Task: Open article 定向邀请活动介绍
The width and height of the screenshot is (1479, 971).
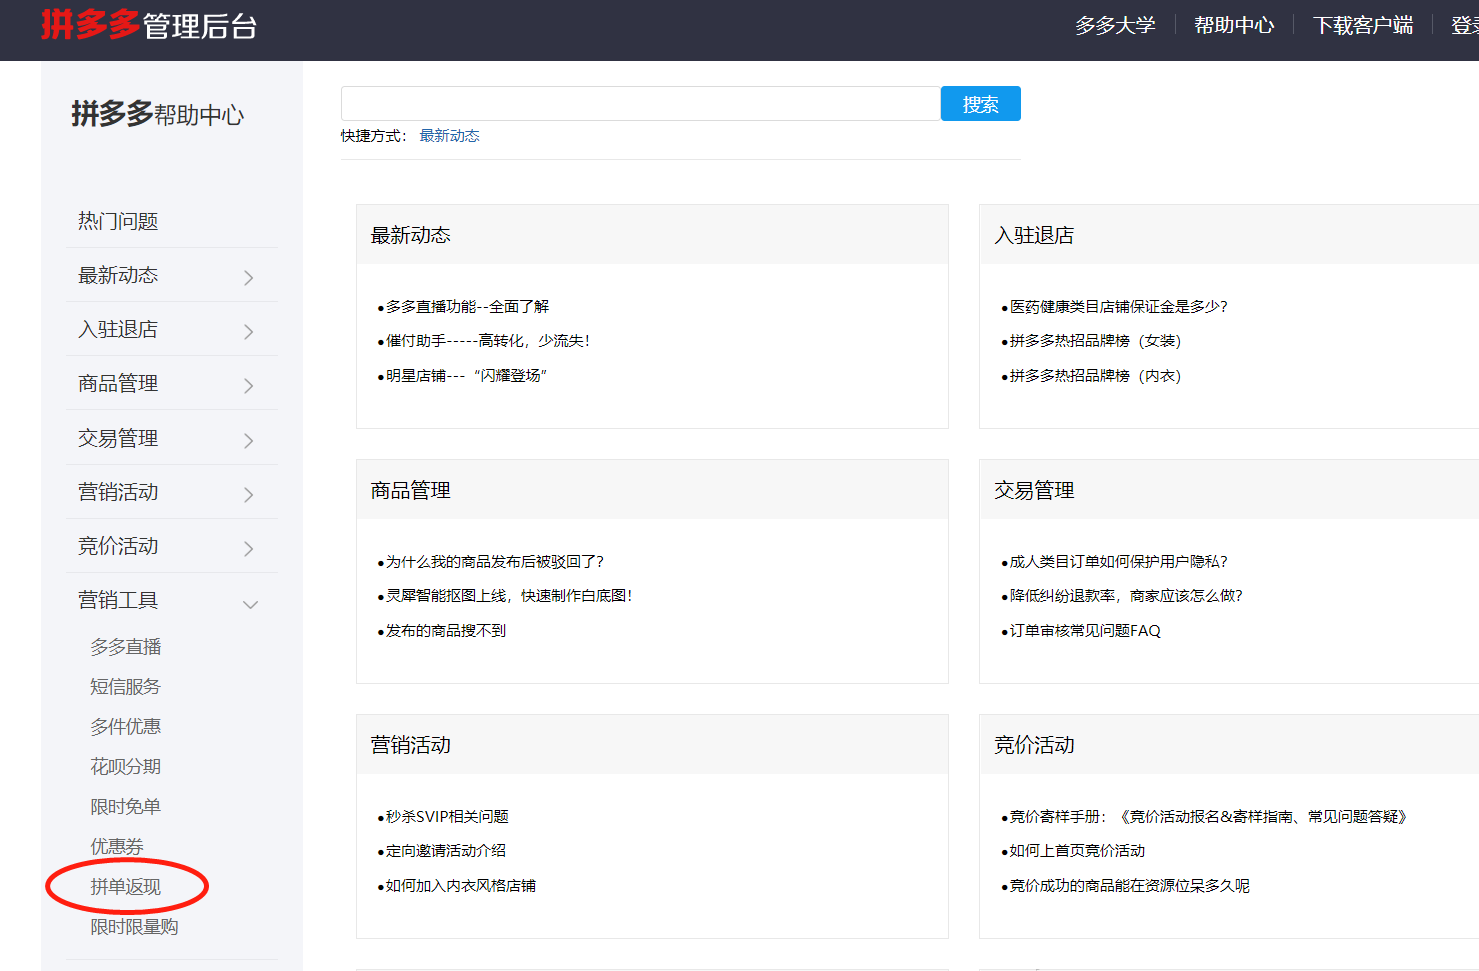Action: [x=446, y=851]
